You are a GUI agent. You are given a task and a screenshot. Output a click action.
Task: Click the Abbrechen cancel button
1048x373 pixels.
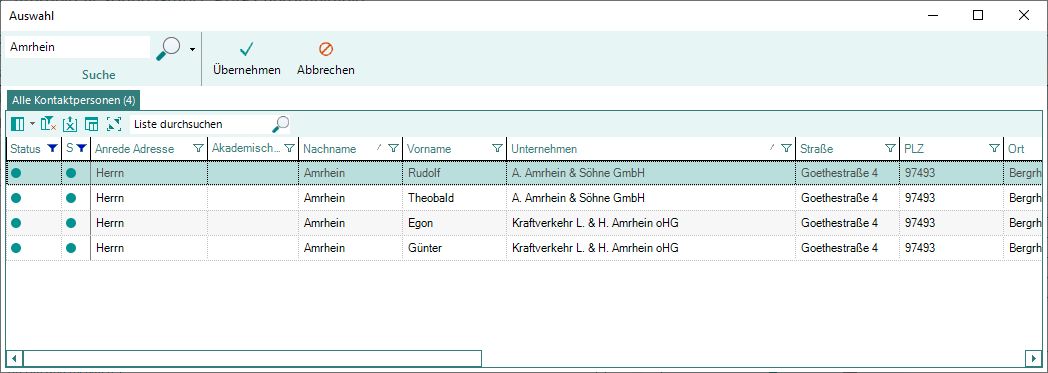[325, 58]
